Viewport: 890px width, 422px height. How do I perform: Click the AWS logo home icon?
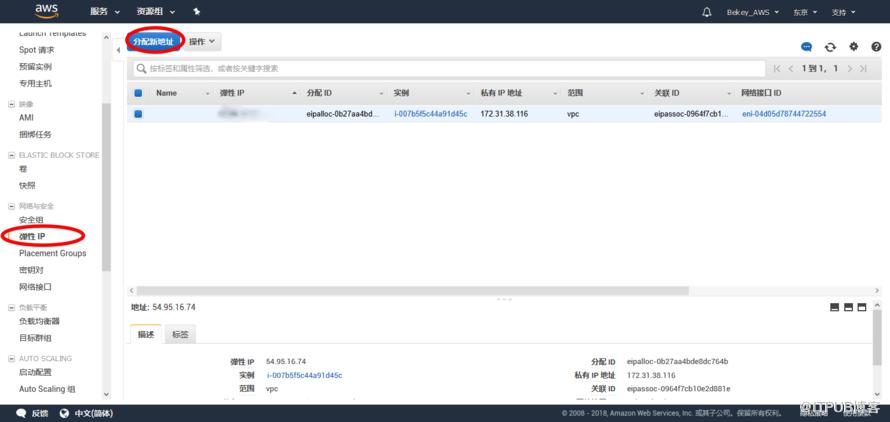click(x=46, y=11)
